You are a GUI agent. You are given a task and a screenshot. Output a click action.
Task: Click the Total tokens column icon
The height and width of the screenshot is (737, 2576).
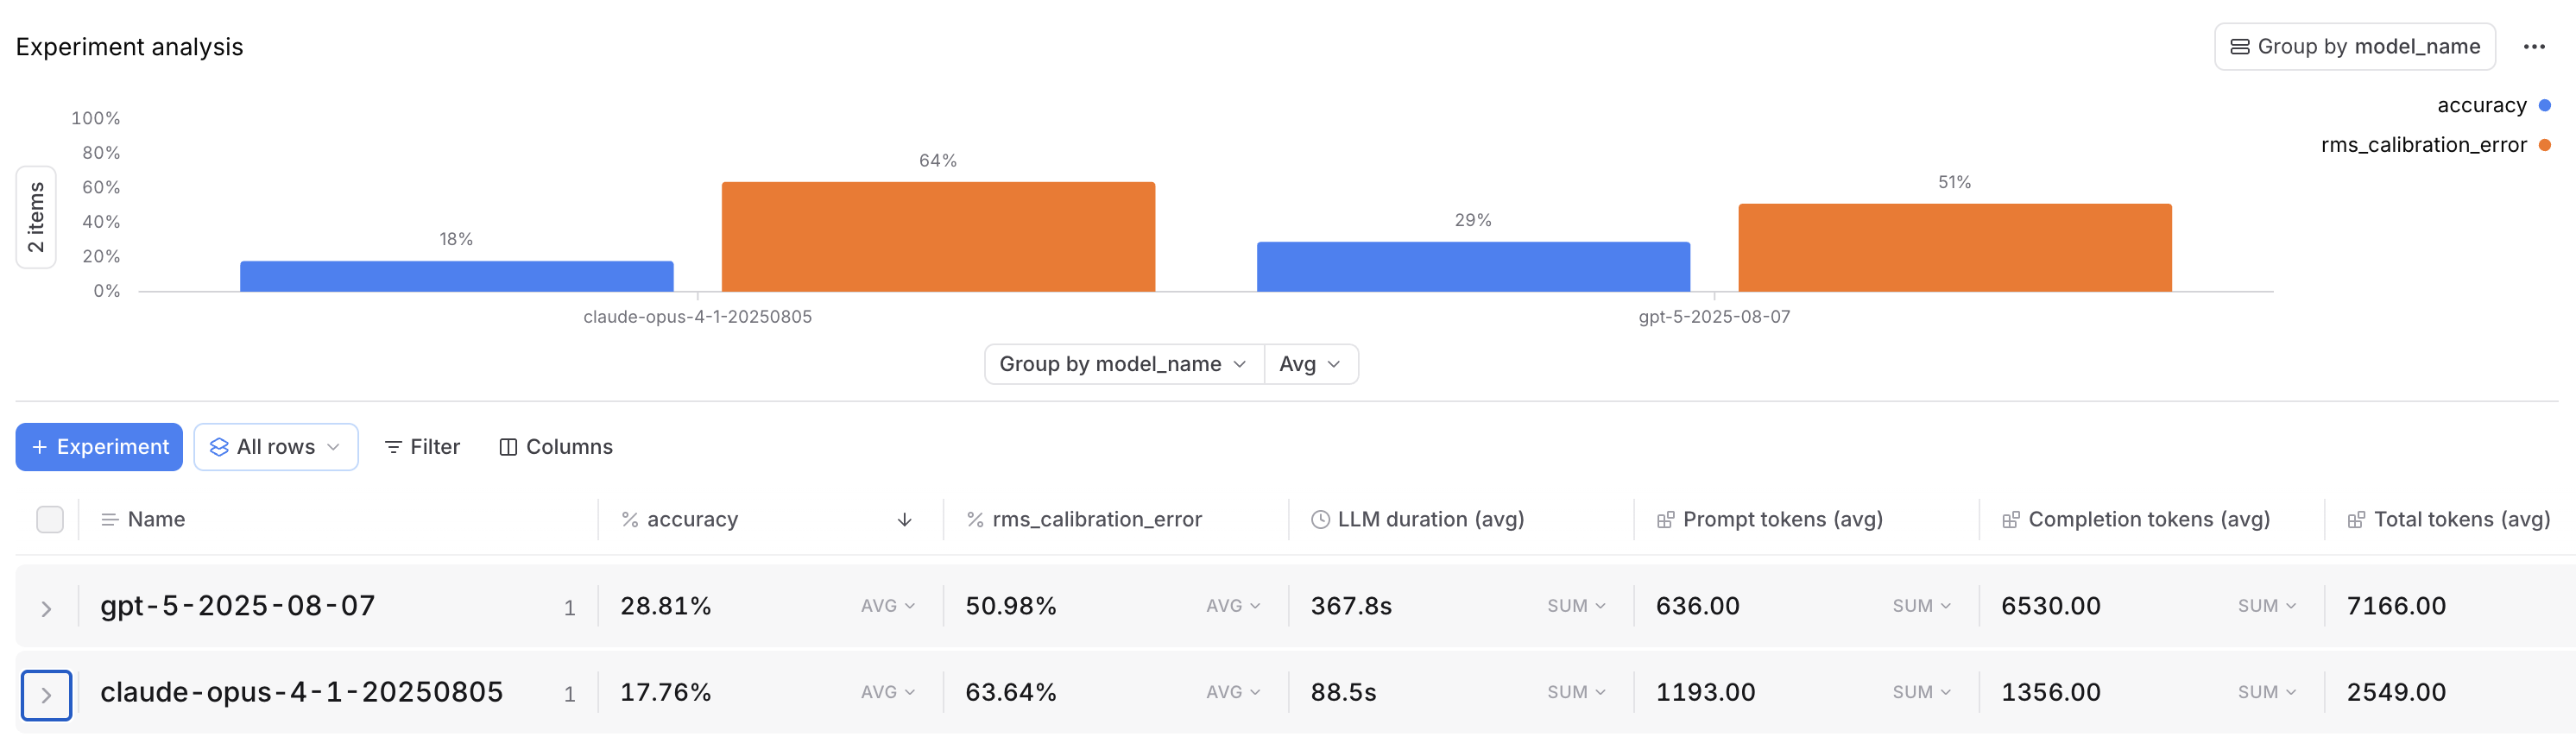(2356, 520)
